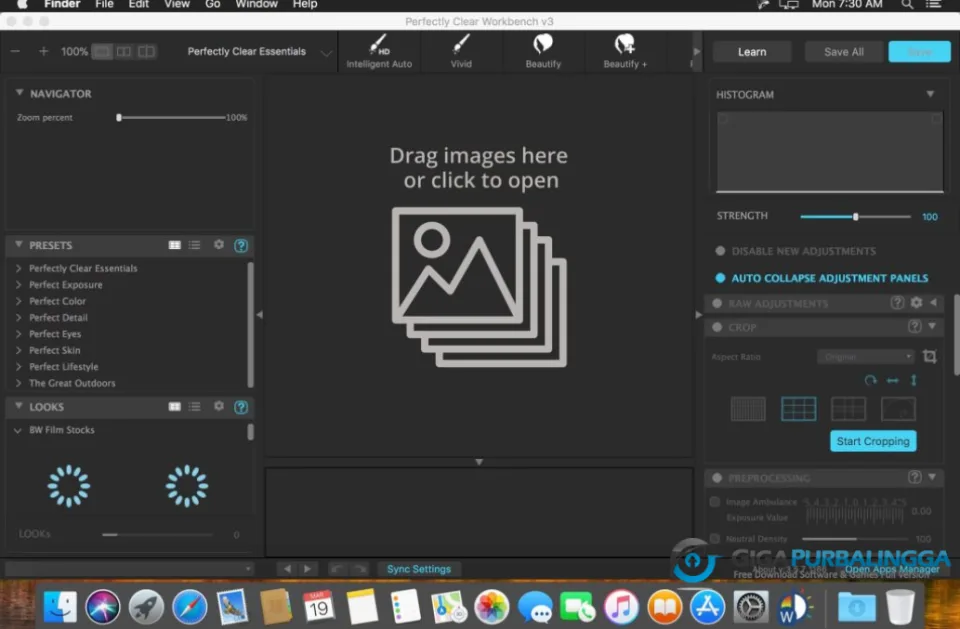Zoom in with the plus icon
Viewport: 960px width, 629px height.
43,51
